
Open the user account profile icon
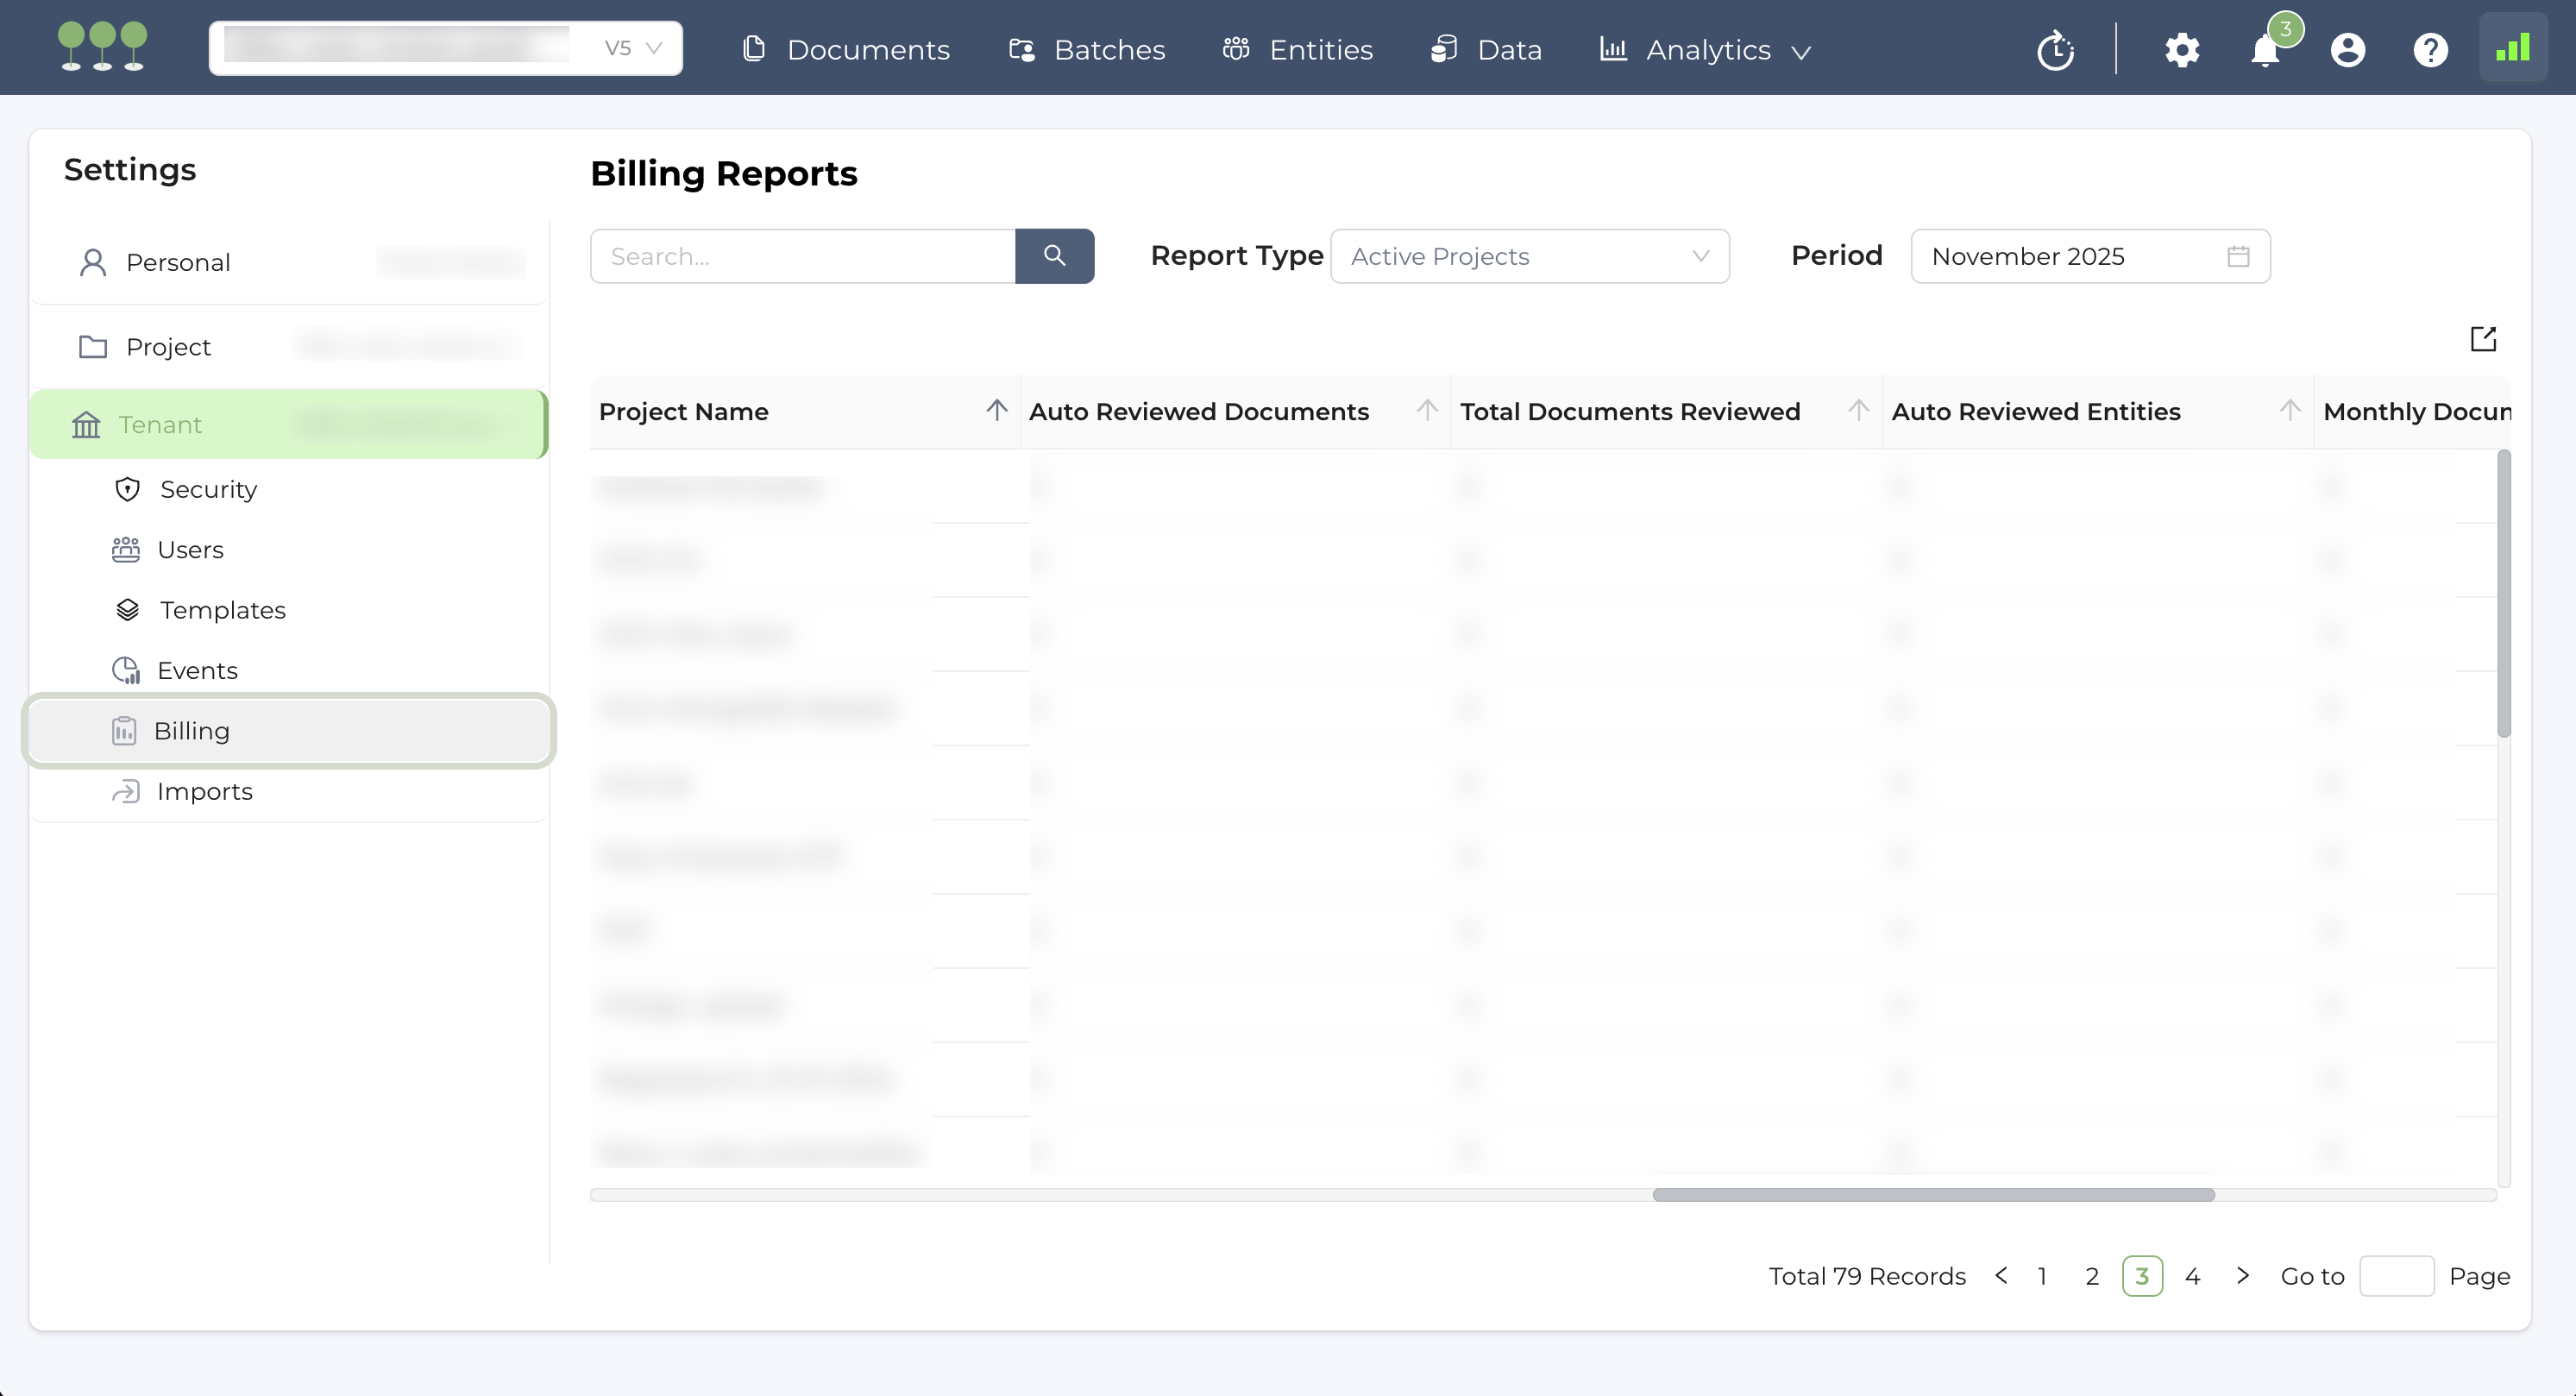2347,49
